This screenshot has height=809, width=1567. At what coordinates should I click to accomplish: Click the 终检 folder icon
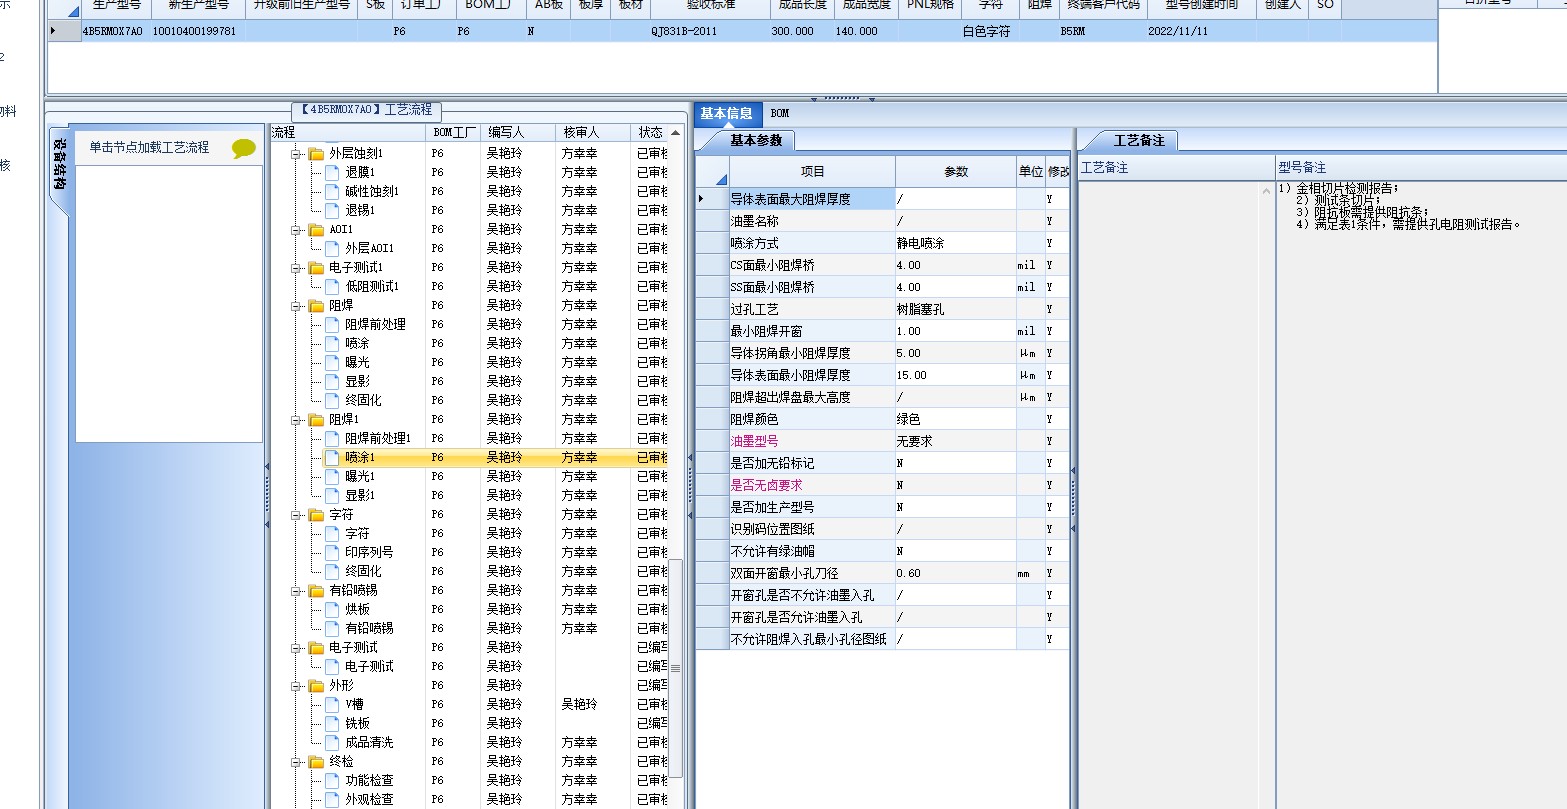point(316,762)
